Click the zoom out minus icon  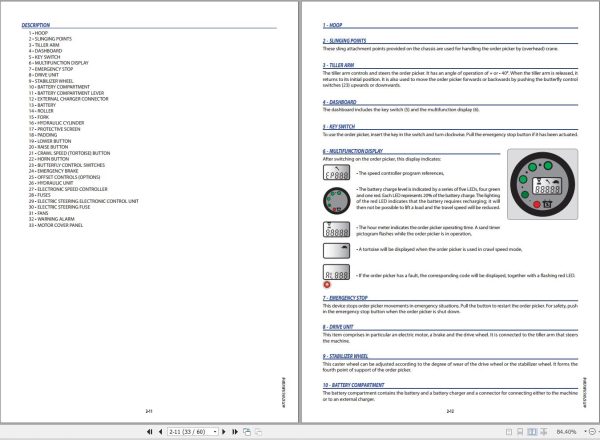[592, 432]
